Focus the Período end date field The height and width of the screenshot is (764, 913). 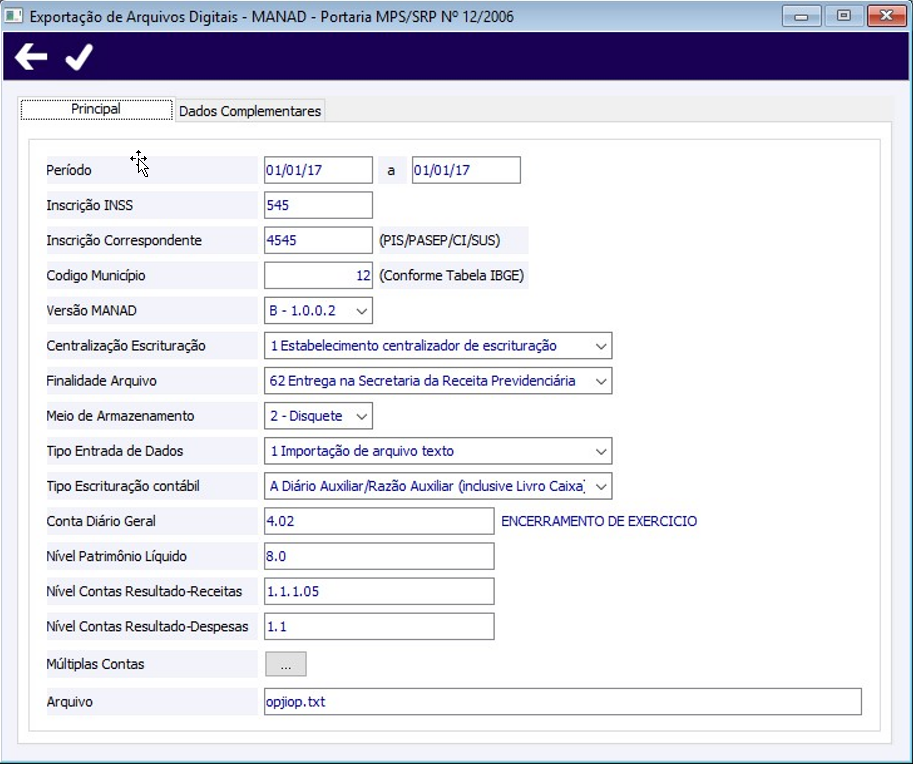pos(466,170)
